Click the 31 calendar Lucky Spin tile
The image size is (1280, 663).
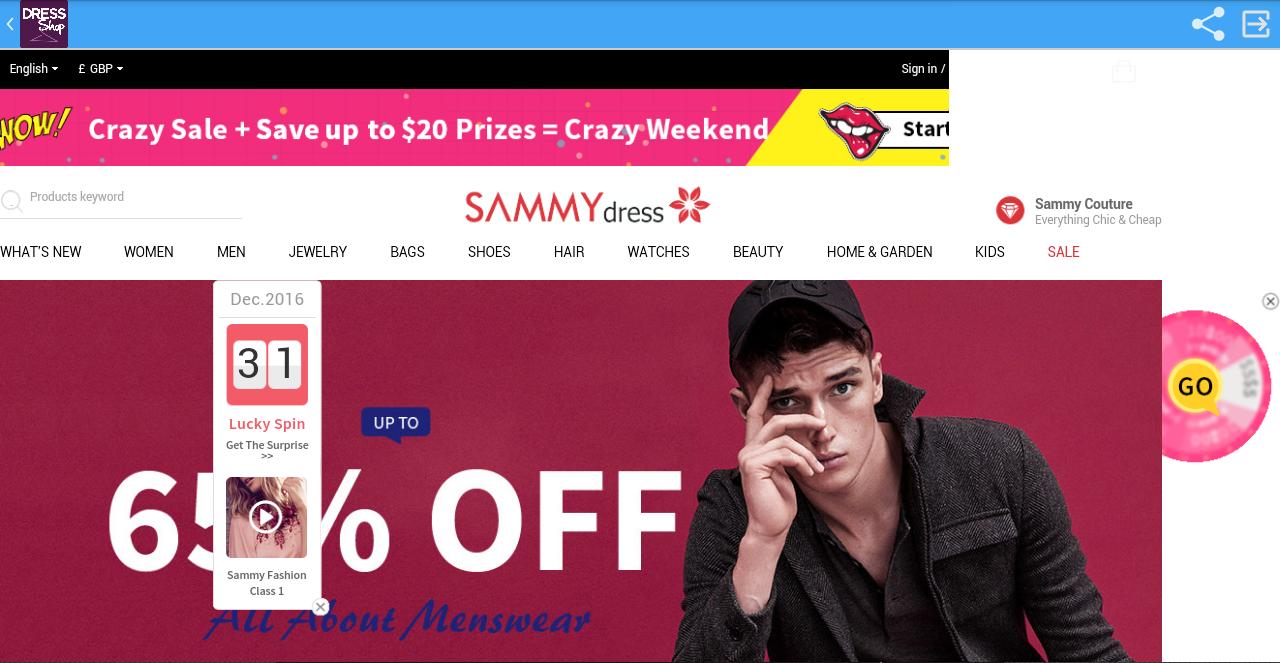(267, 364)
